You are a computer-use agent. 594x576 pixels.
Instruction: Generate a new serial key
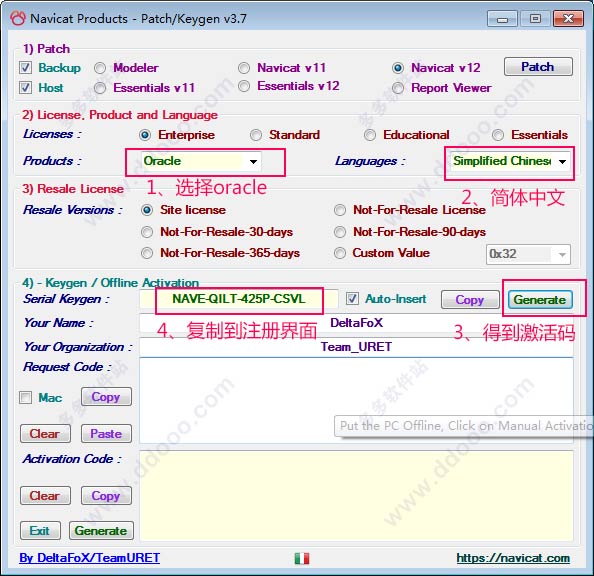[x=540, y=300]
